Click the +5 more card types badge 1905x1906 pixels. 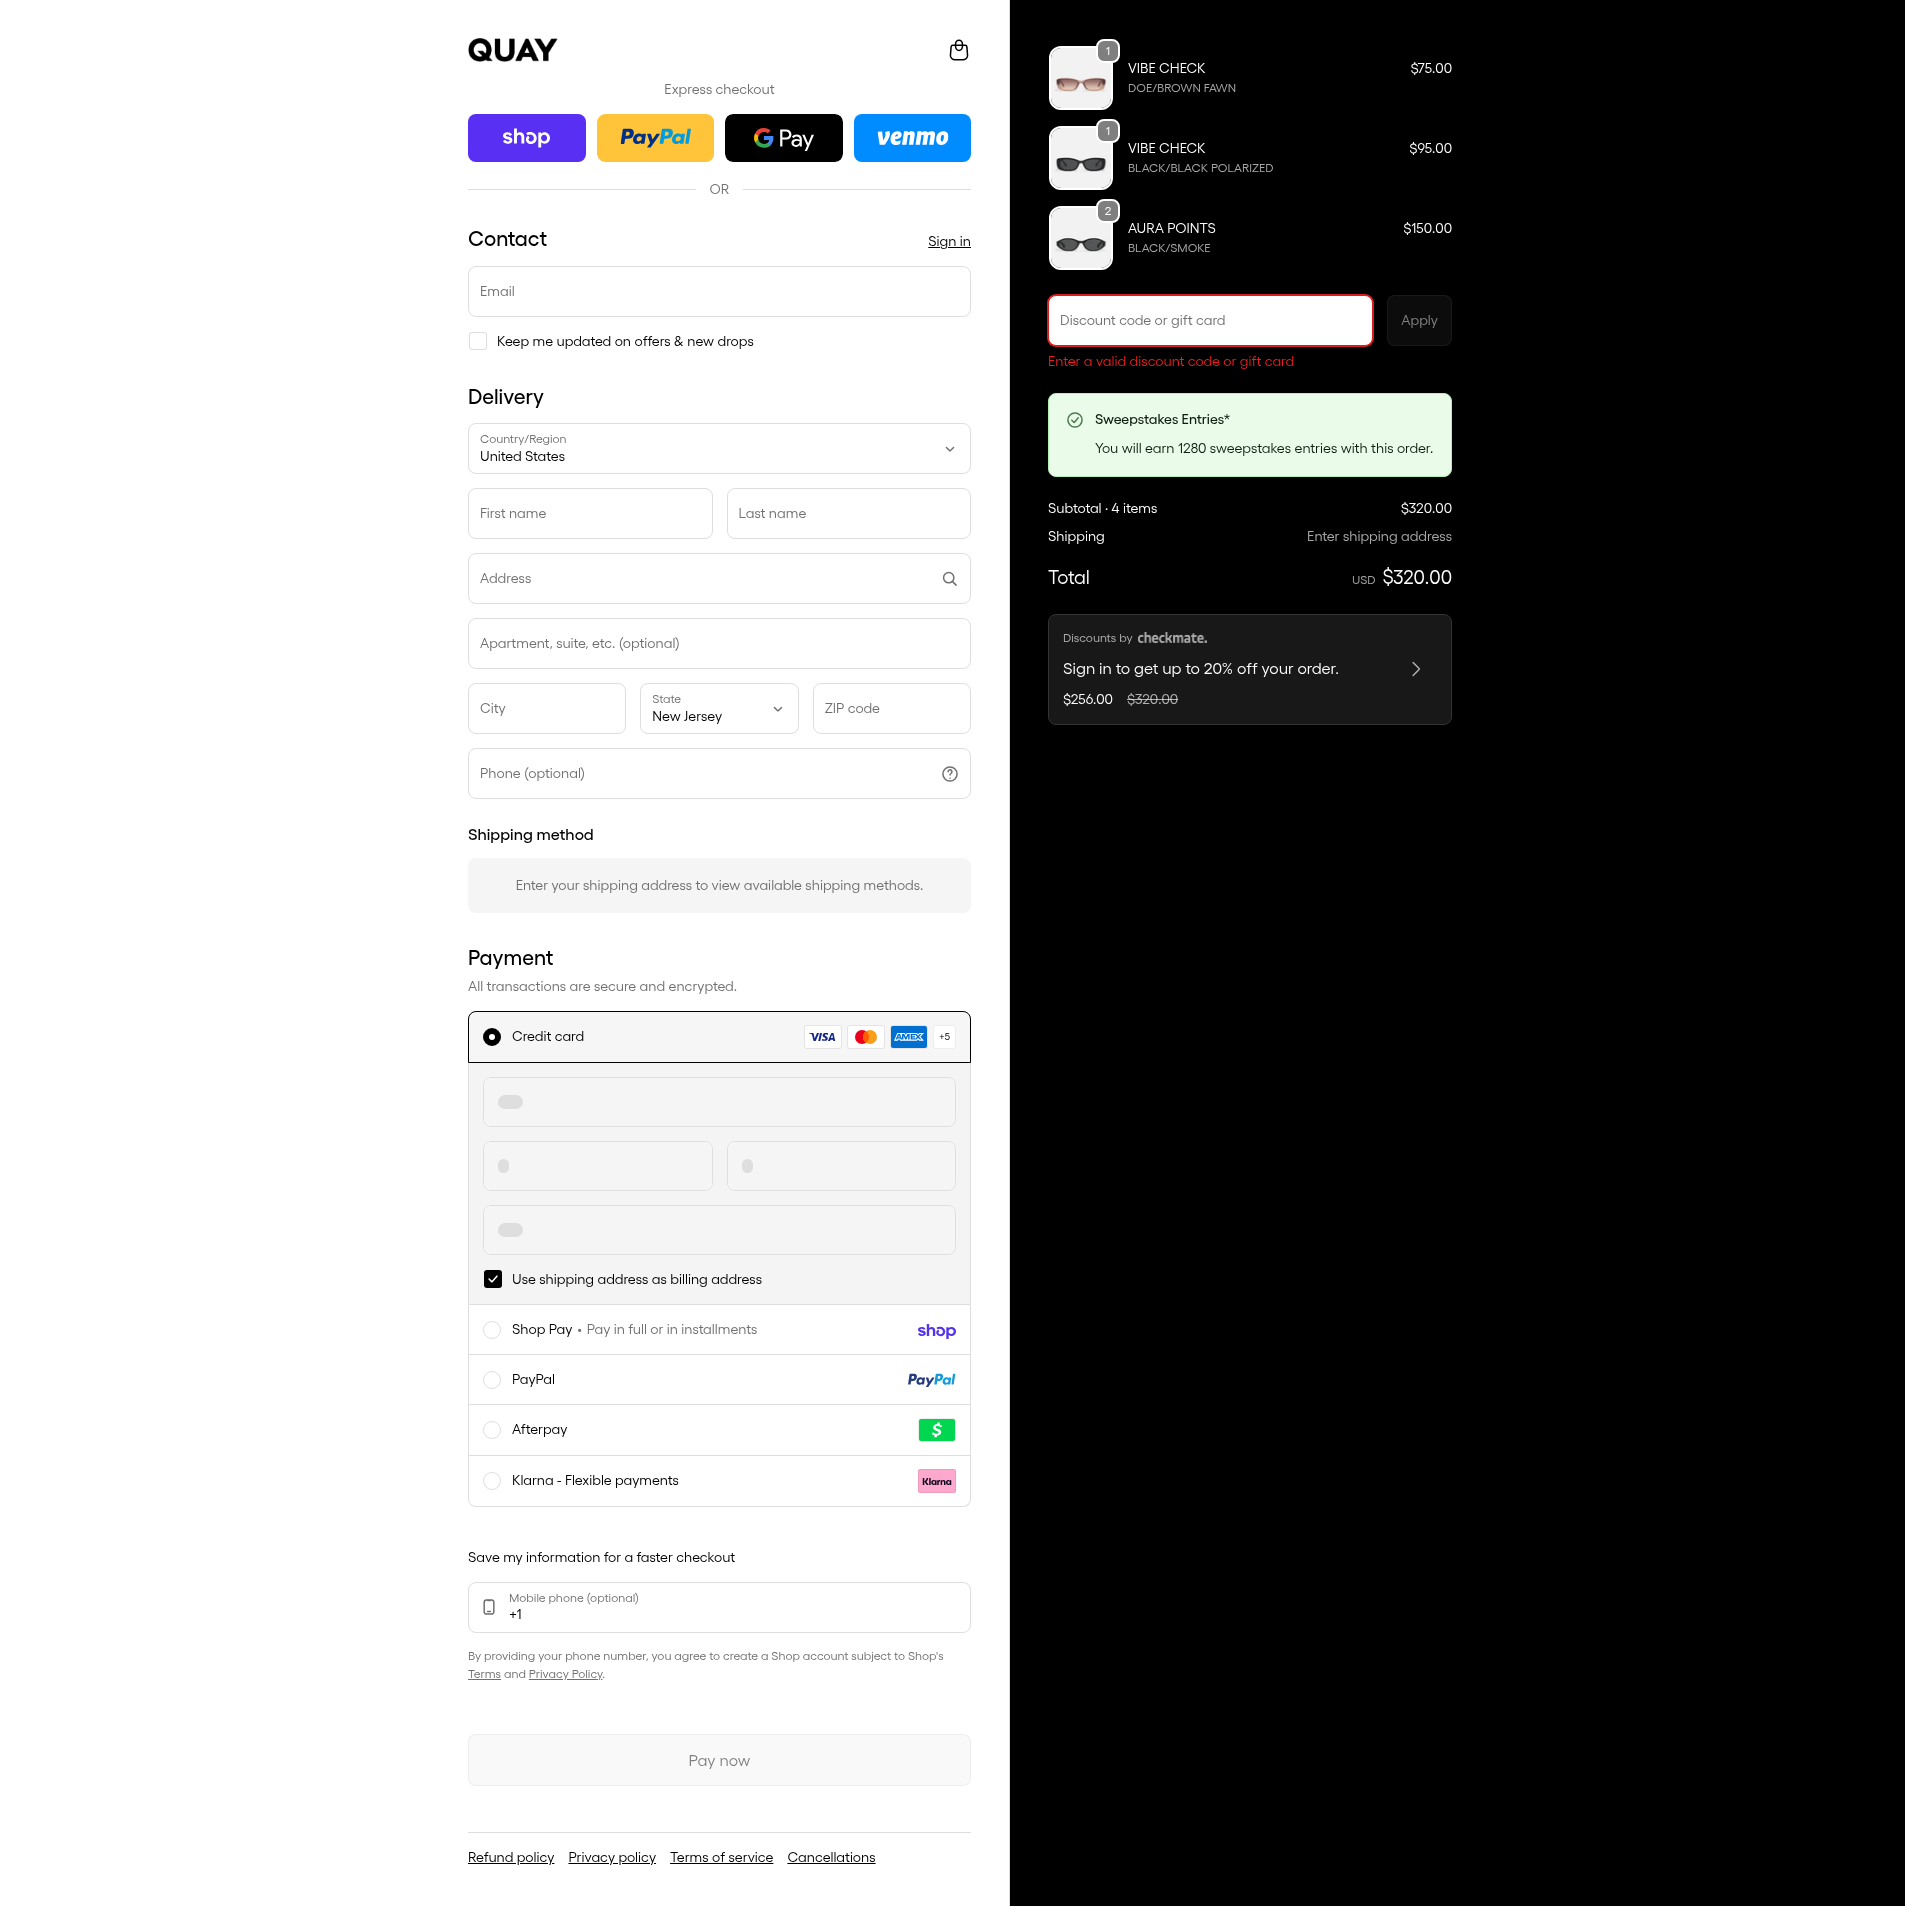[x=944, y=1037]
